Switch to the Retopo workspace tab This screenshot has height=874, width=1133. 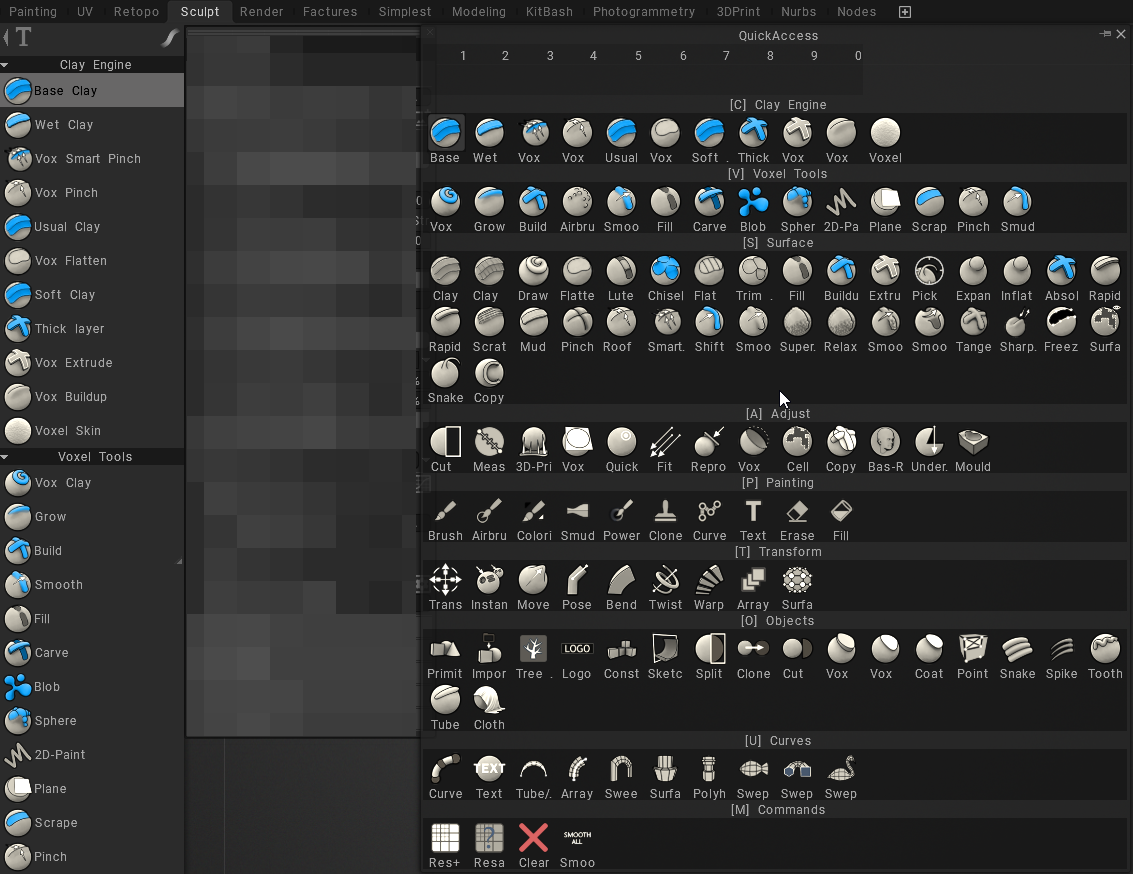pyautogui.click(x=136, y=12)
